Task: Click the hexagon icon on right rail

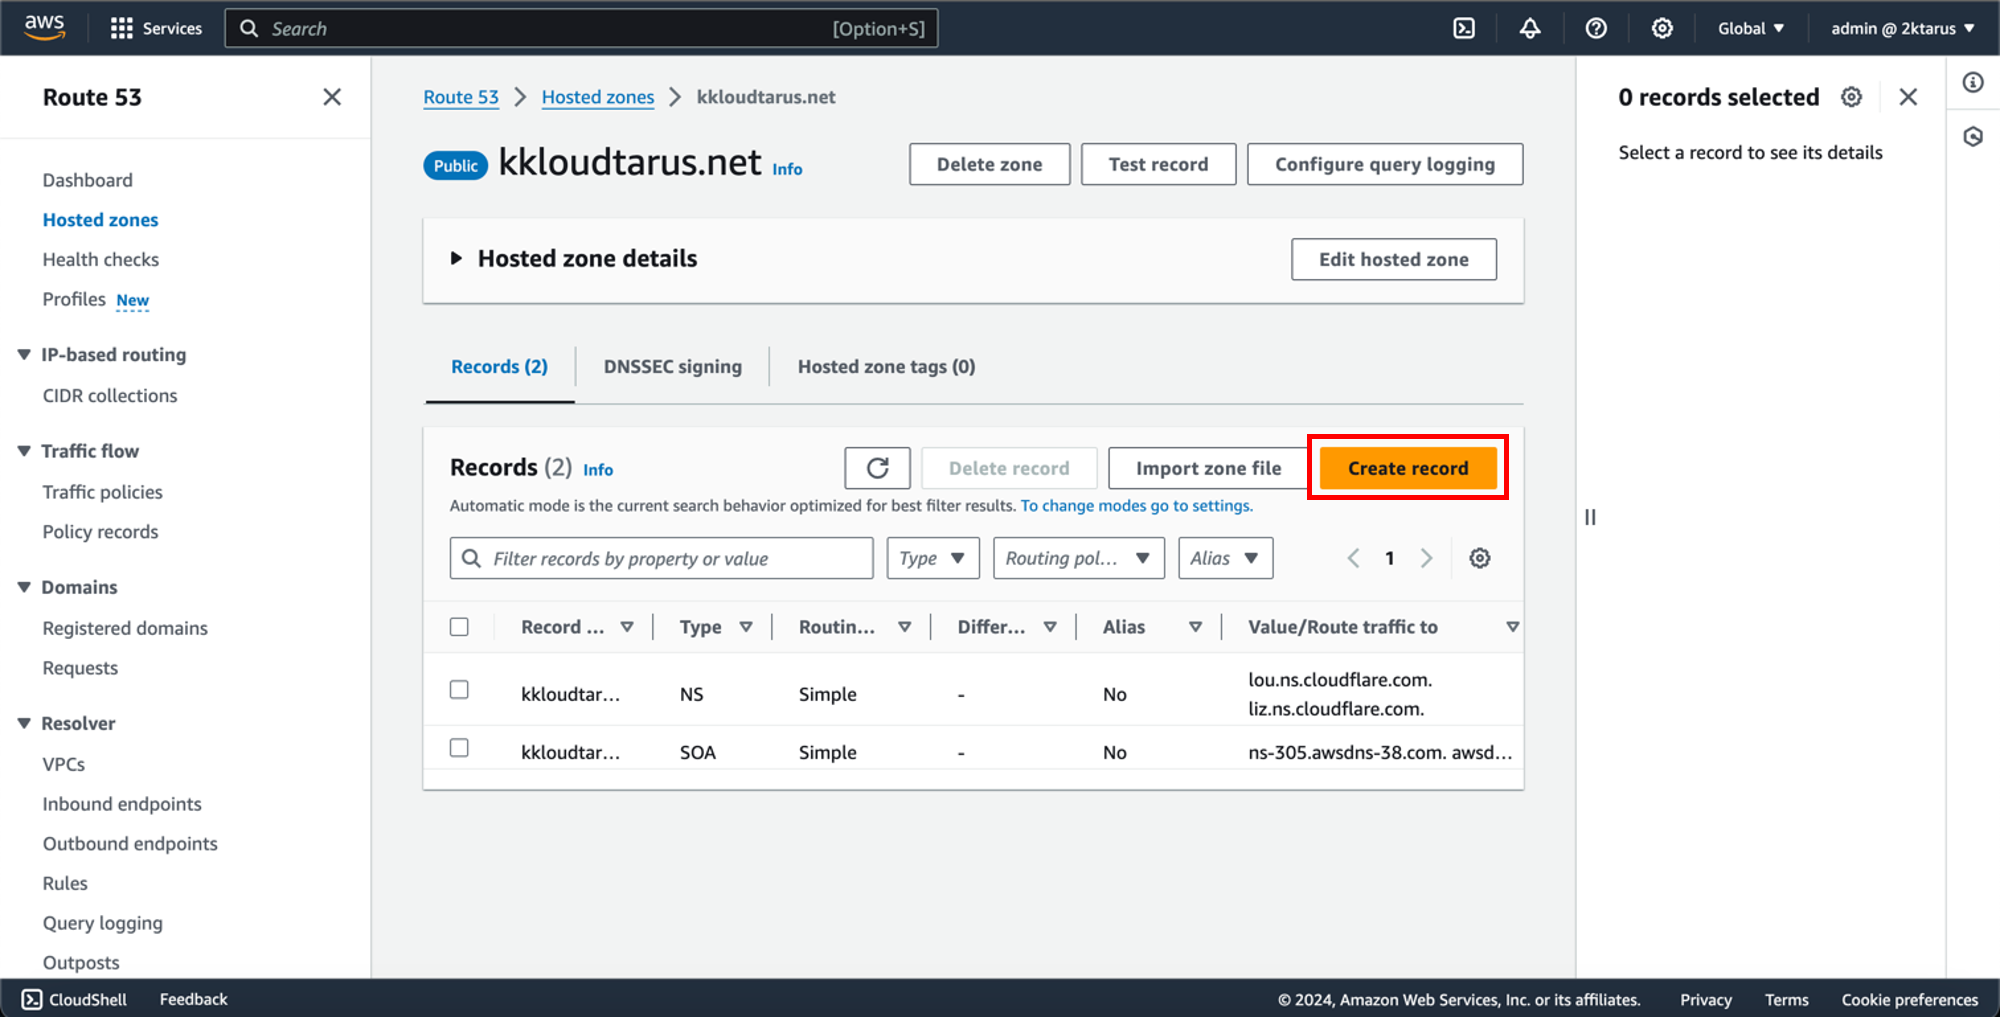Action: pos(1973,136)
